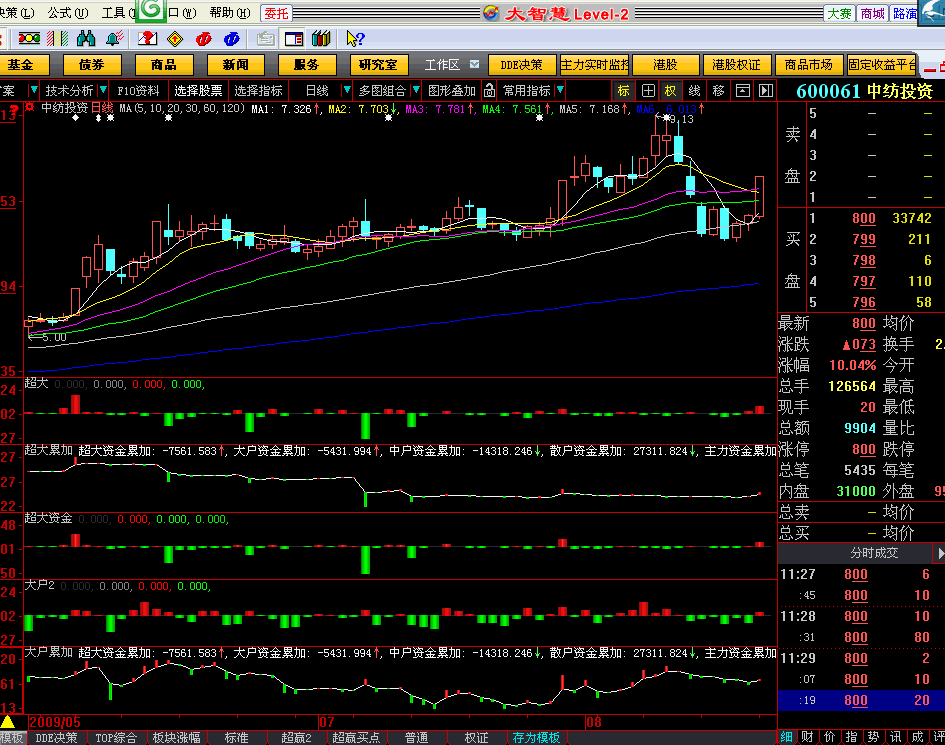Open the 公式 menu
The image size is (945, 745).
click(x=68, y=13)
